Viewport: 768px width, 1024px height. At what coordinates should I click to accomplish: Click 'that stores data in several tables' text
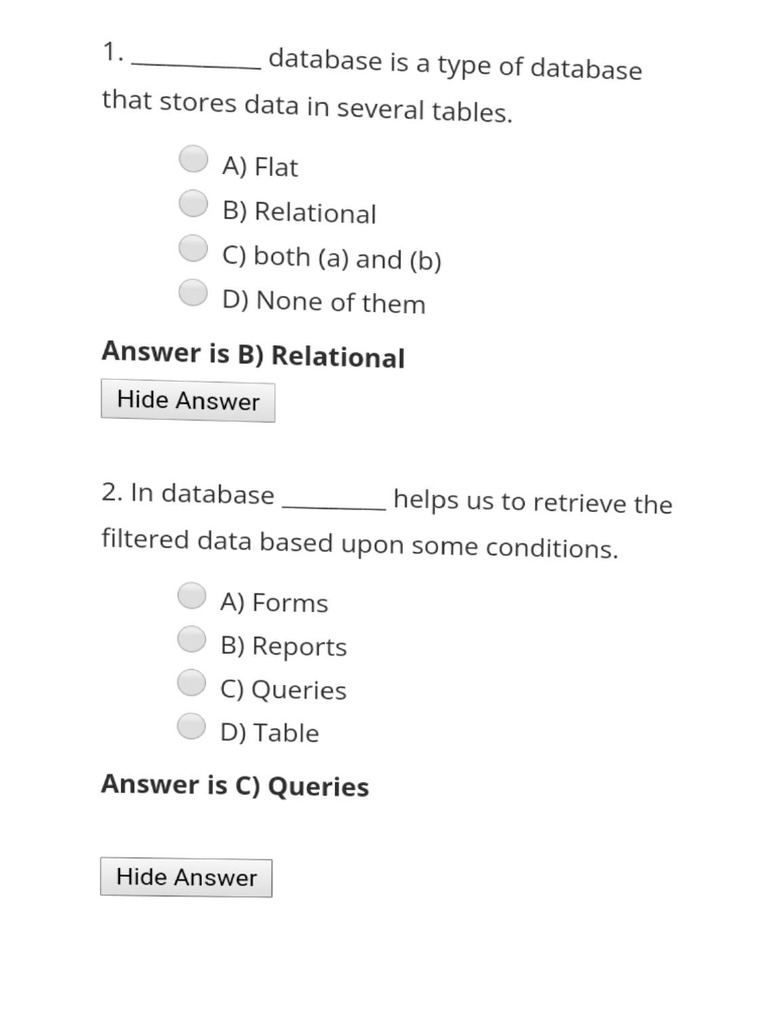click(x=307, y=108)
